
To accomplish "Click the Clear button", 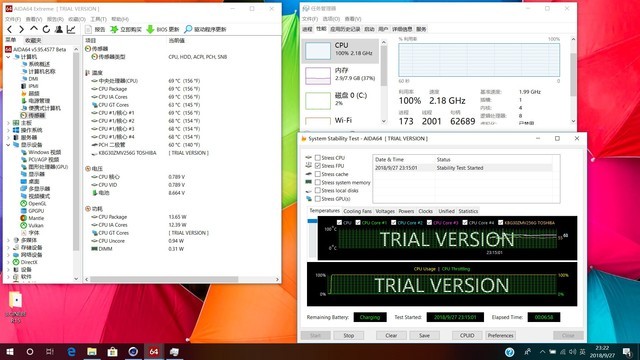I will (391, 336).
